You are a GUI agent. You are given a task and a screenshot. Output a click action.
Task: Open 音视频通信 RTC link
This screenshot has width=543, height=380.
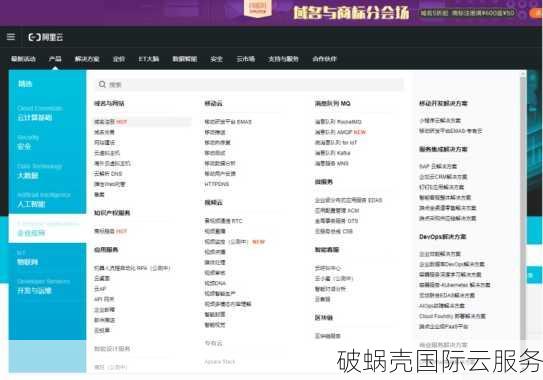(x=223, y=221)
